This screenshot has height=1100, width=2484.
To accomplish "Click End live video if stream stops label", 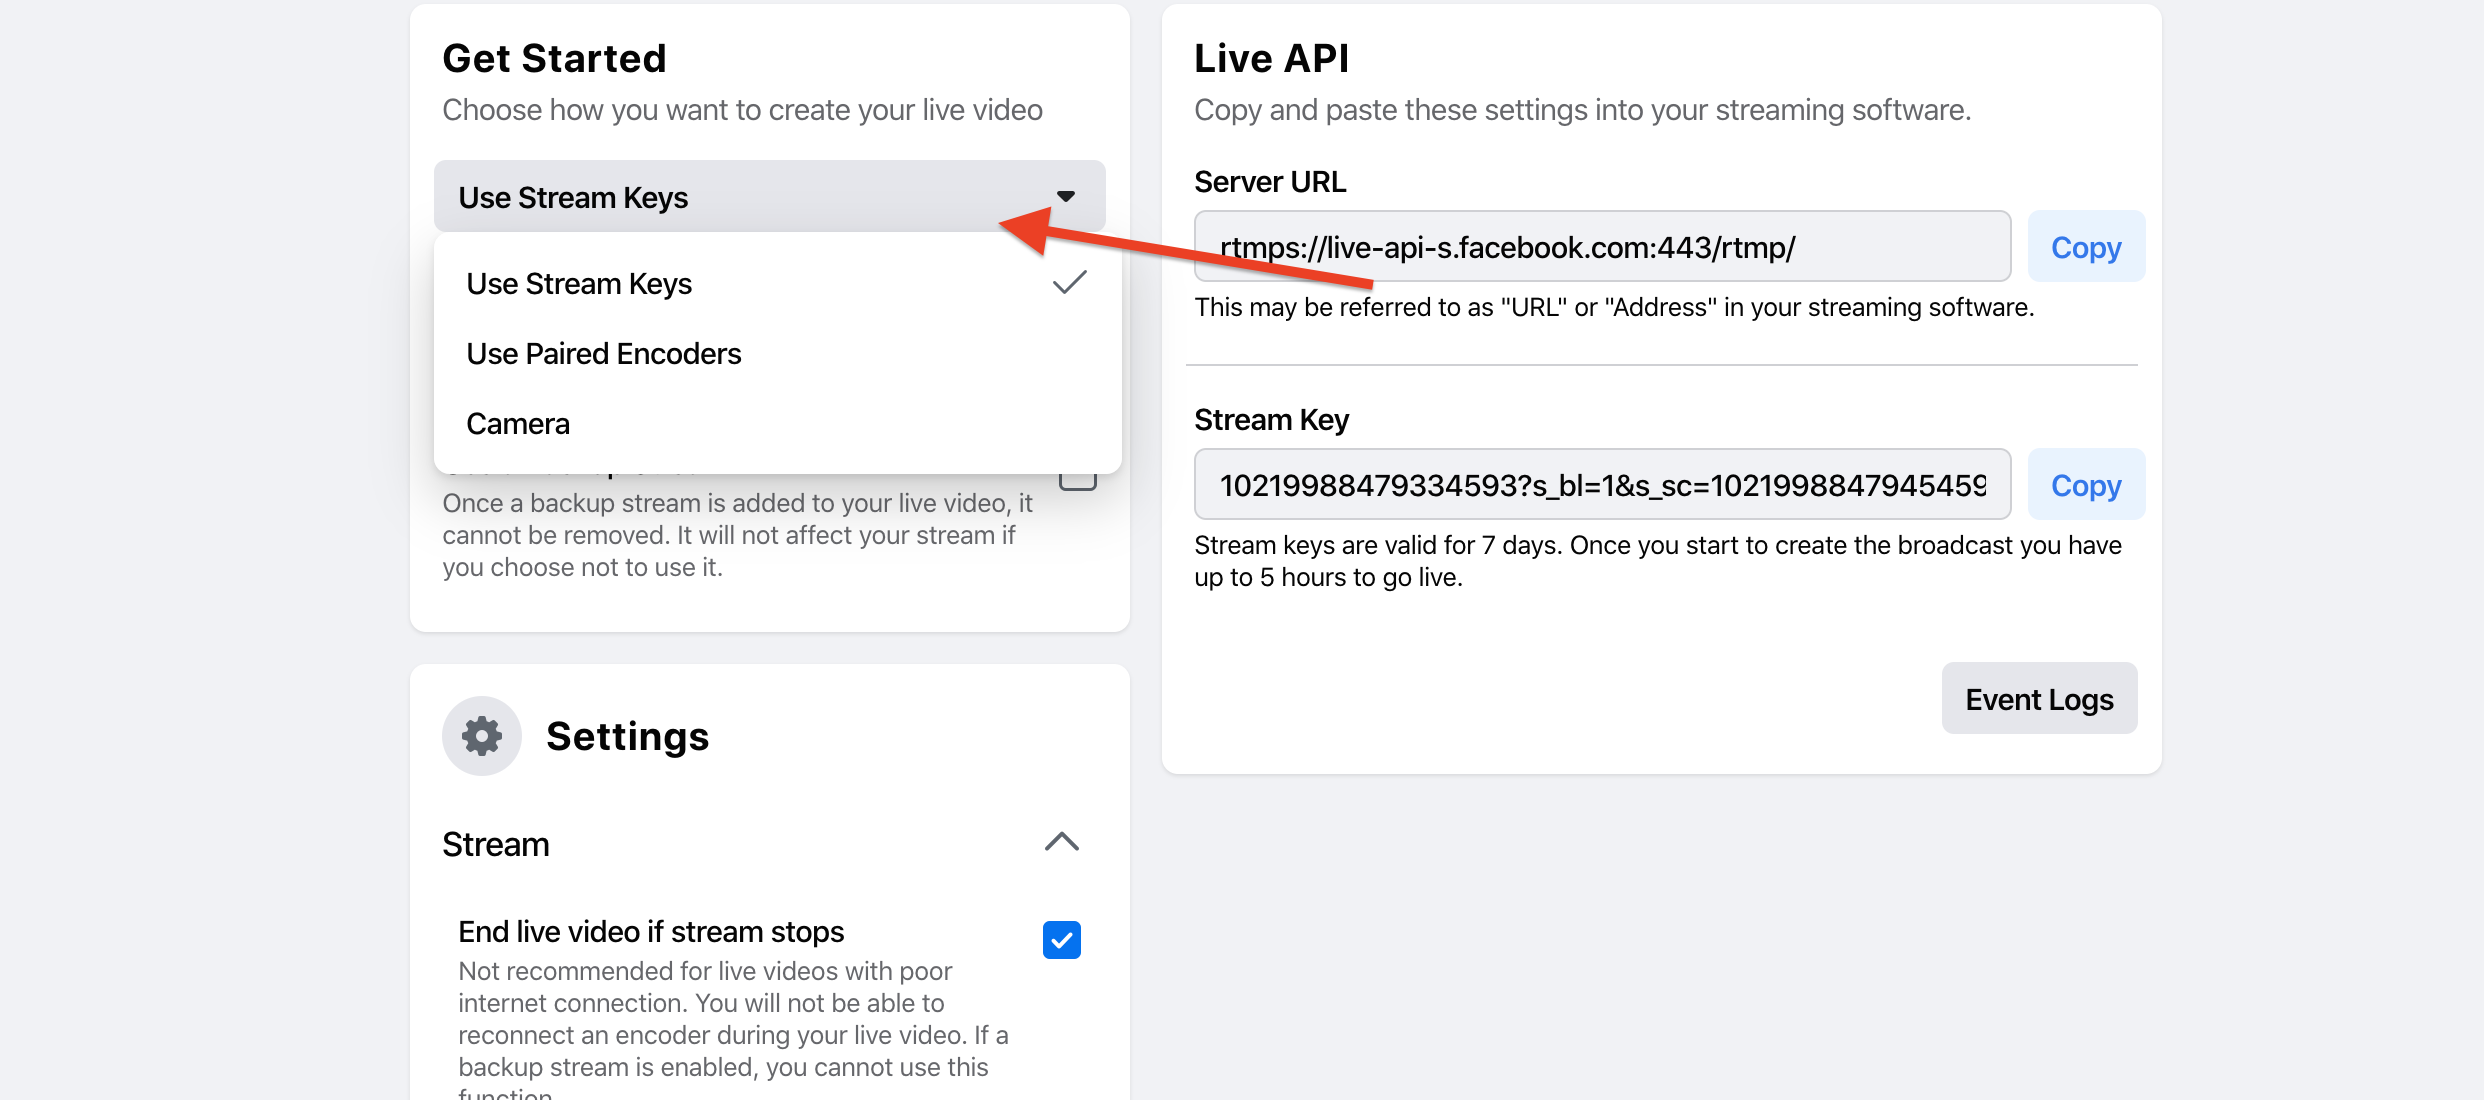I will (651, 932).
